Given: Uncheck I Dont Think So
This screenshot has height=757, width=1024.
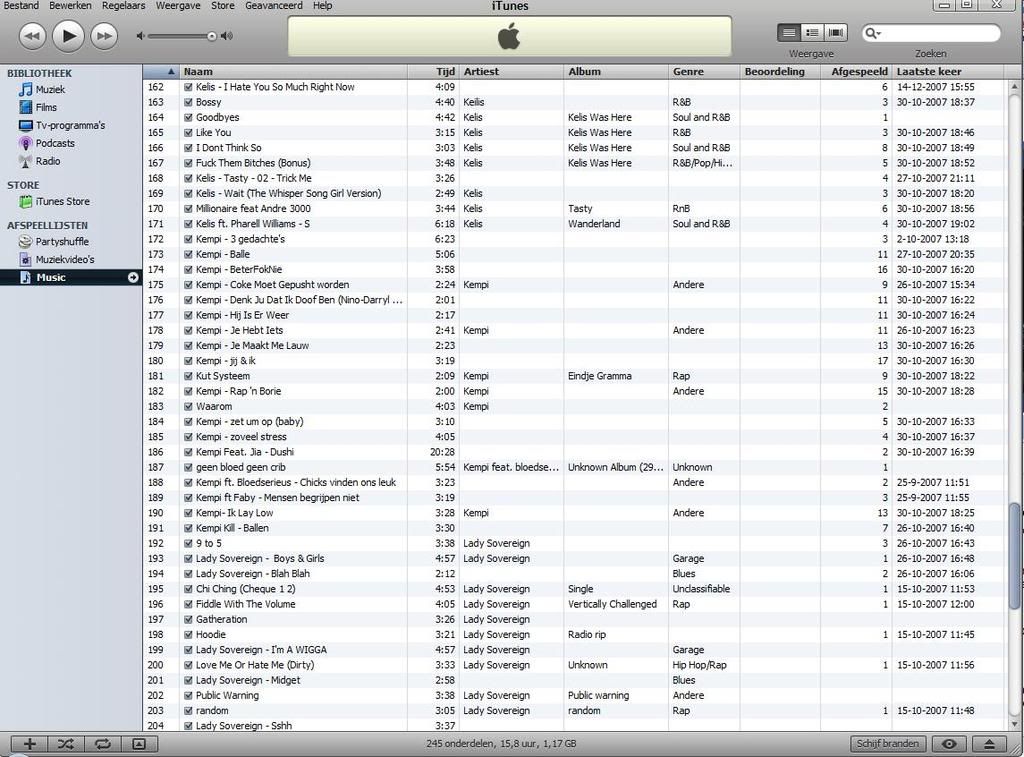Looking at the screenshot, I should point(188,148).
